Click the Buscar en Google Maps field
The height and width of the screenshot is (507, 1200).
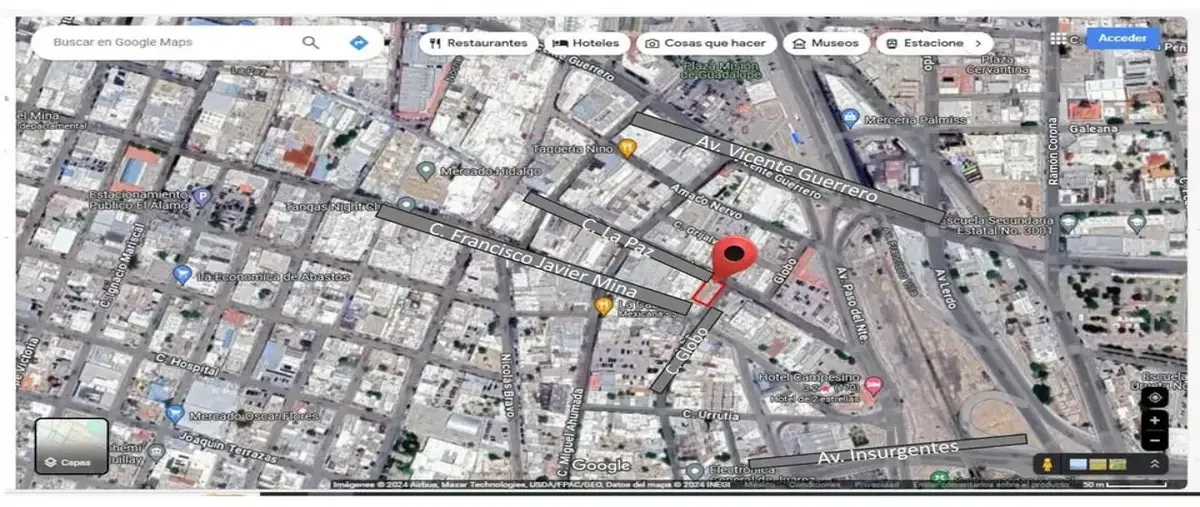tap(170, 42)
